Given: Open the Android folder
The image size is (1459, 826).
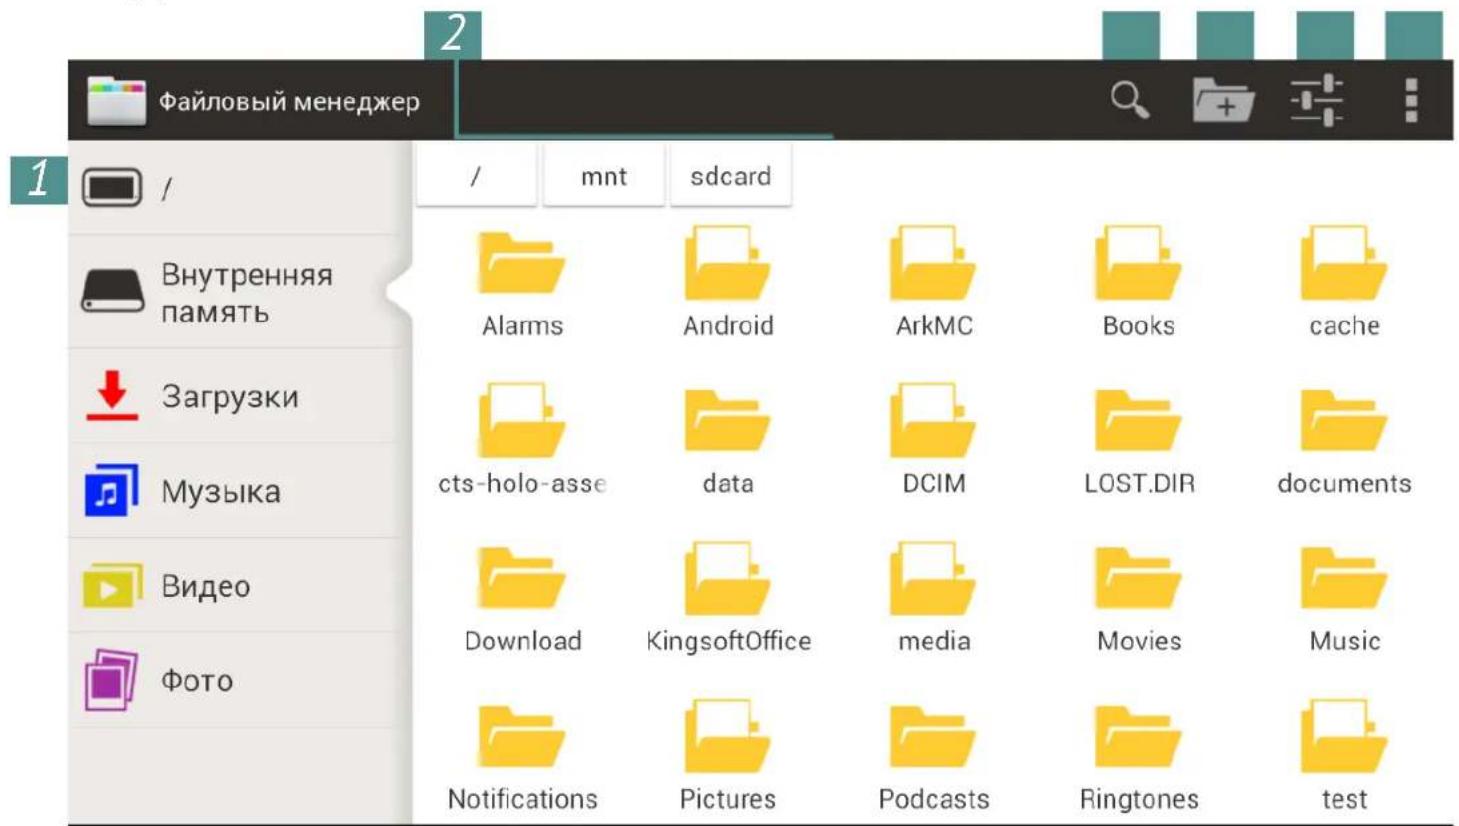Looking at the screenshot, I should click(728, 284).
